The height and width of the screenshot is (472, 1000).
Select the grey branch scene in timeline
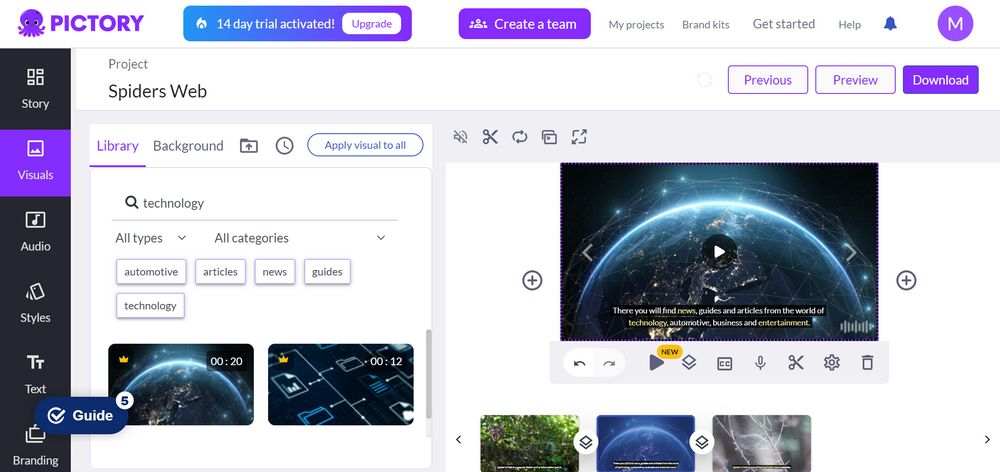[761, 443]
